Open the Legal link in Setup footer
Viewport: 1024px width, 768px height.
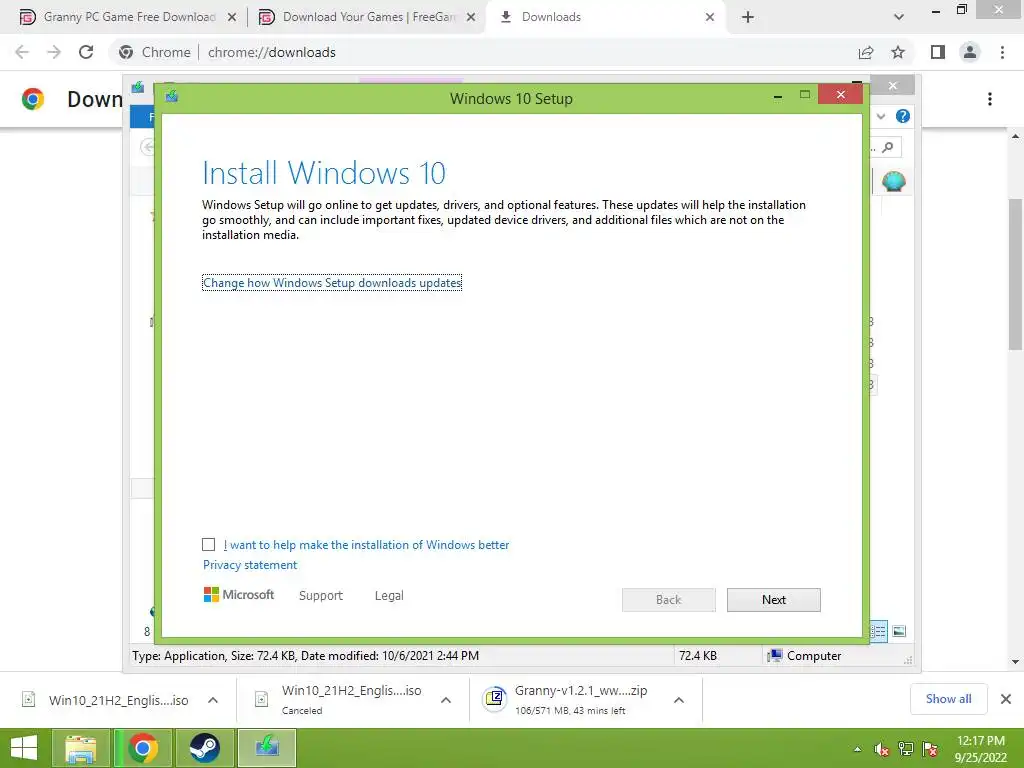pos(389,596)
